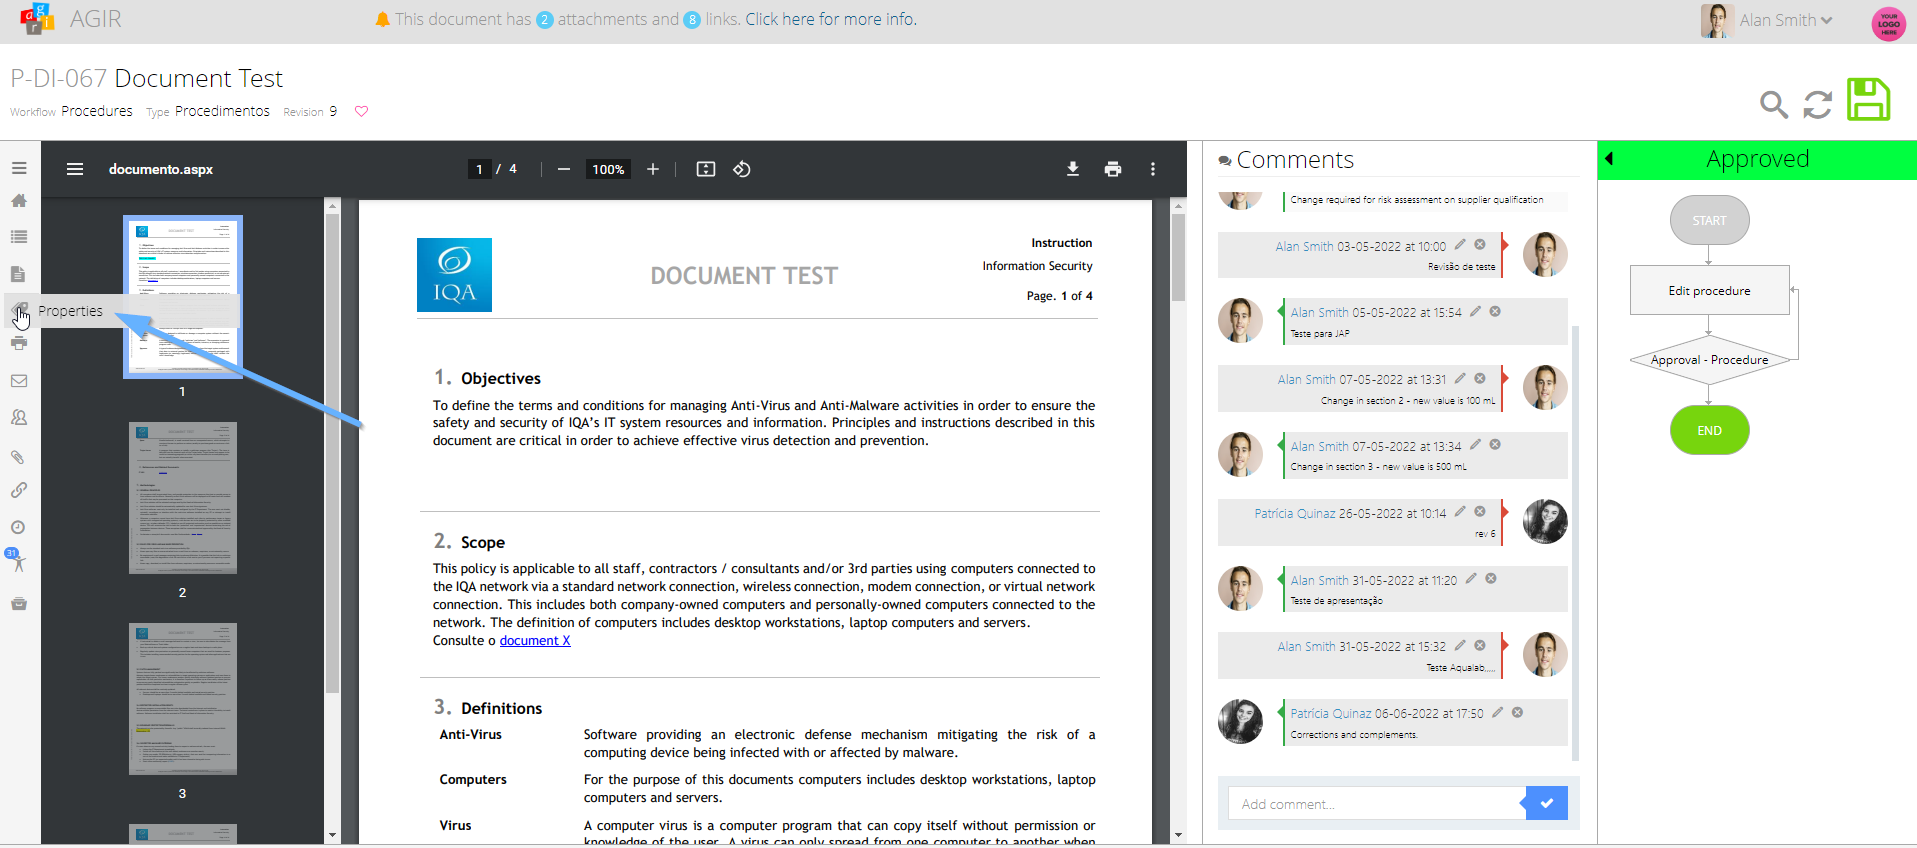Click the company logo avatar top right
This screenshot has width=1917, height=848.
click(1888, 22)
